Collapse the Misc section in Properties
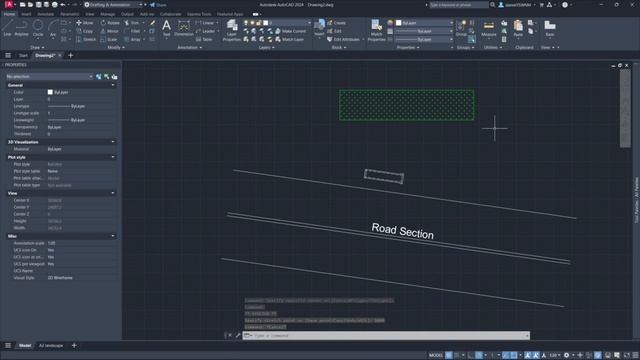The width and height of the screenshot is (640, 360). click(113, 236)
